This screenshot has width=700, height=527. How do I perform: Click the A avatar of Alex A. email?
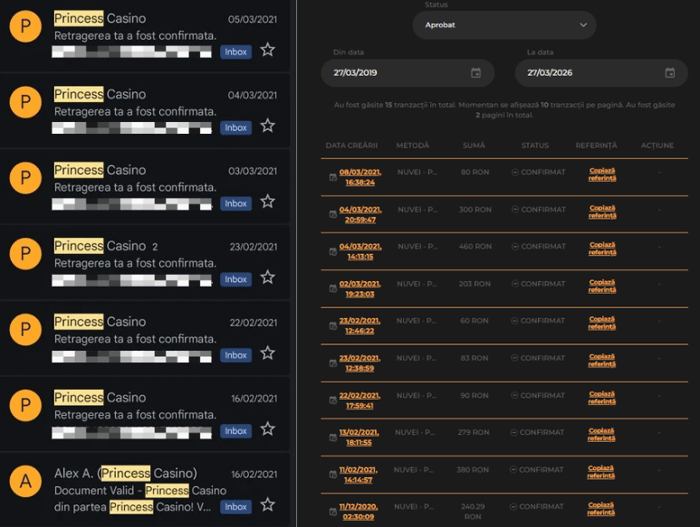25,481
